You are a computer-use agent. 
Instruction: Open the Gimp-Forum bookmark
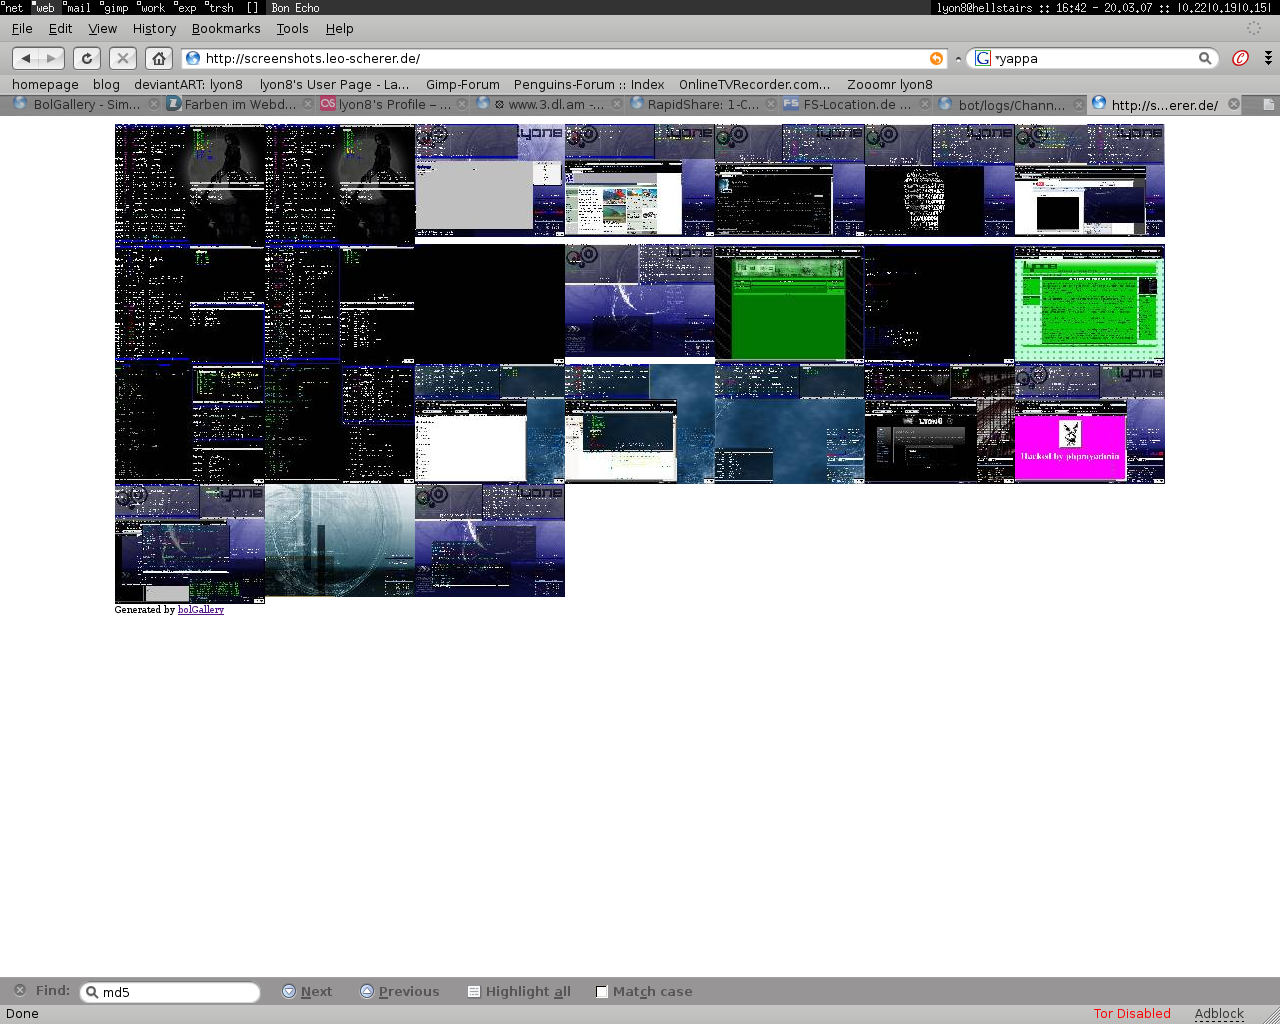(462, 85)
